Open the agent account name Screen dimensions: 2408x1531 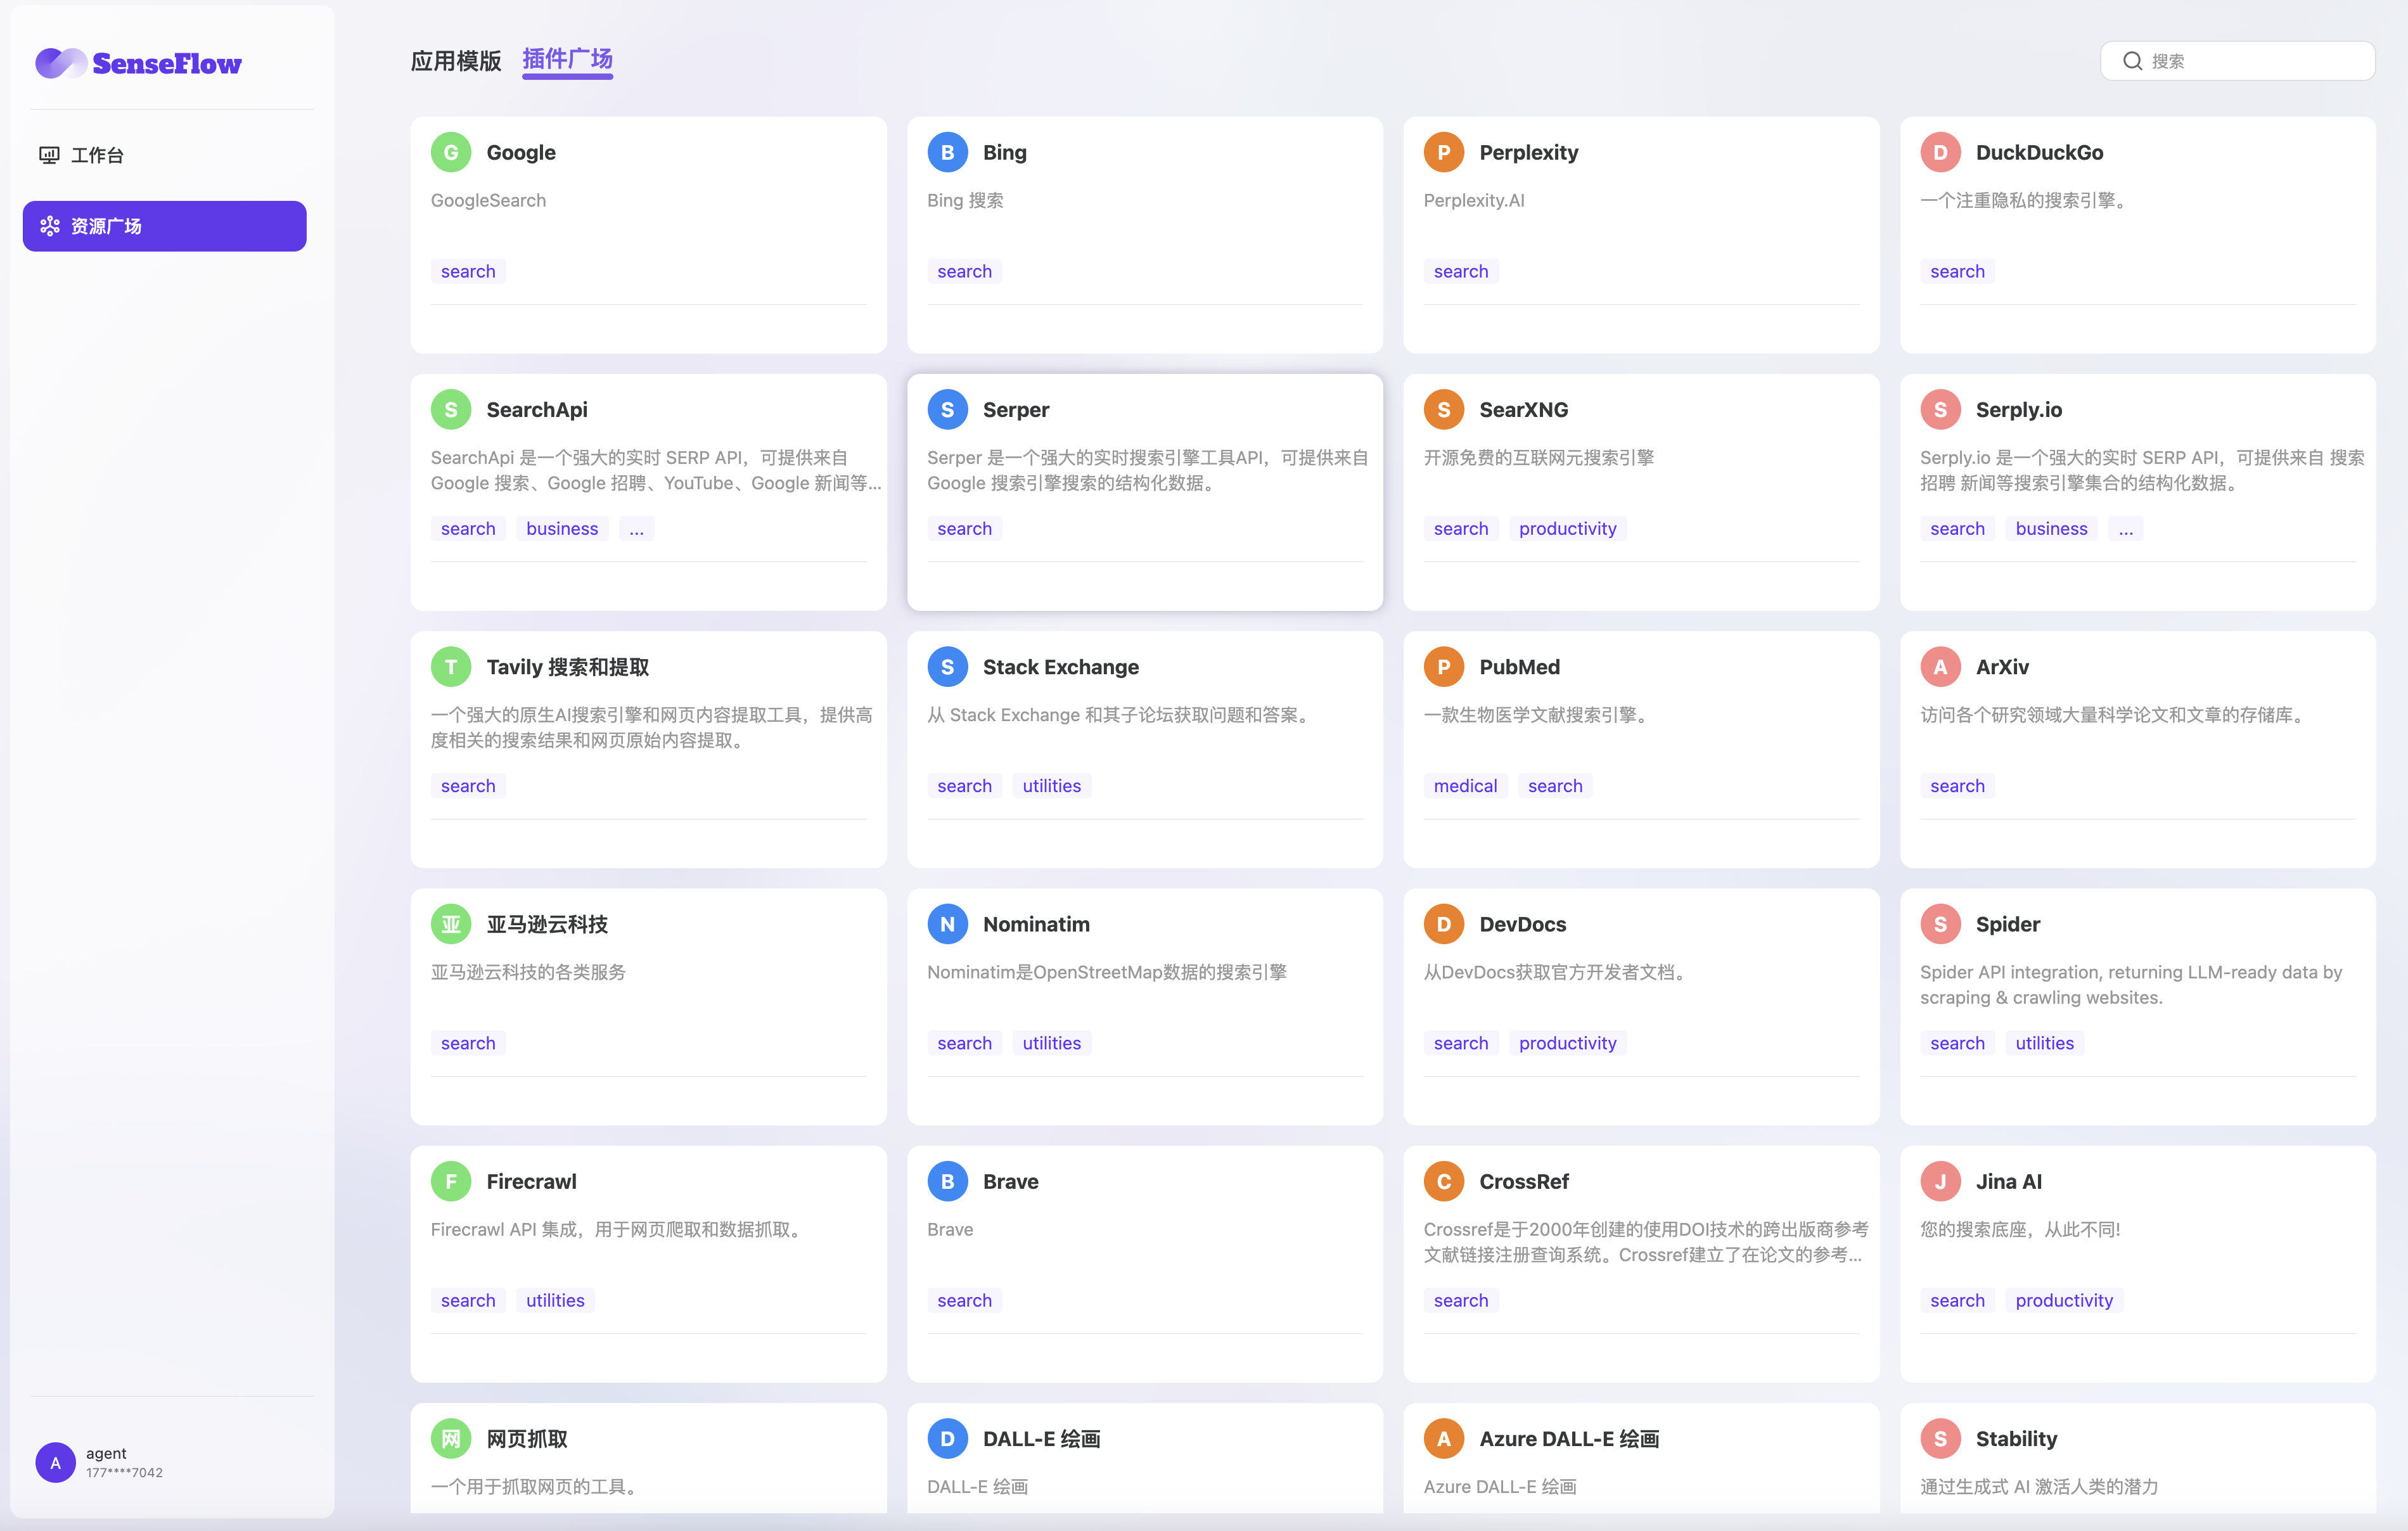click(106, 1453)
